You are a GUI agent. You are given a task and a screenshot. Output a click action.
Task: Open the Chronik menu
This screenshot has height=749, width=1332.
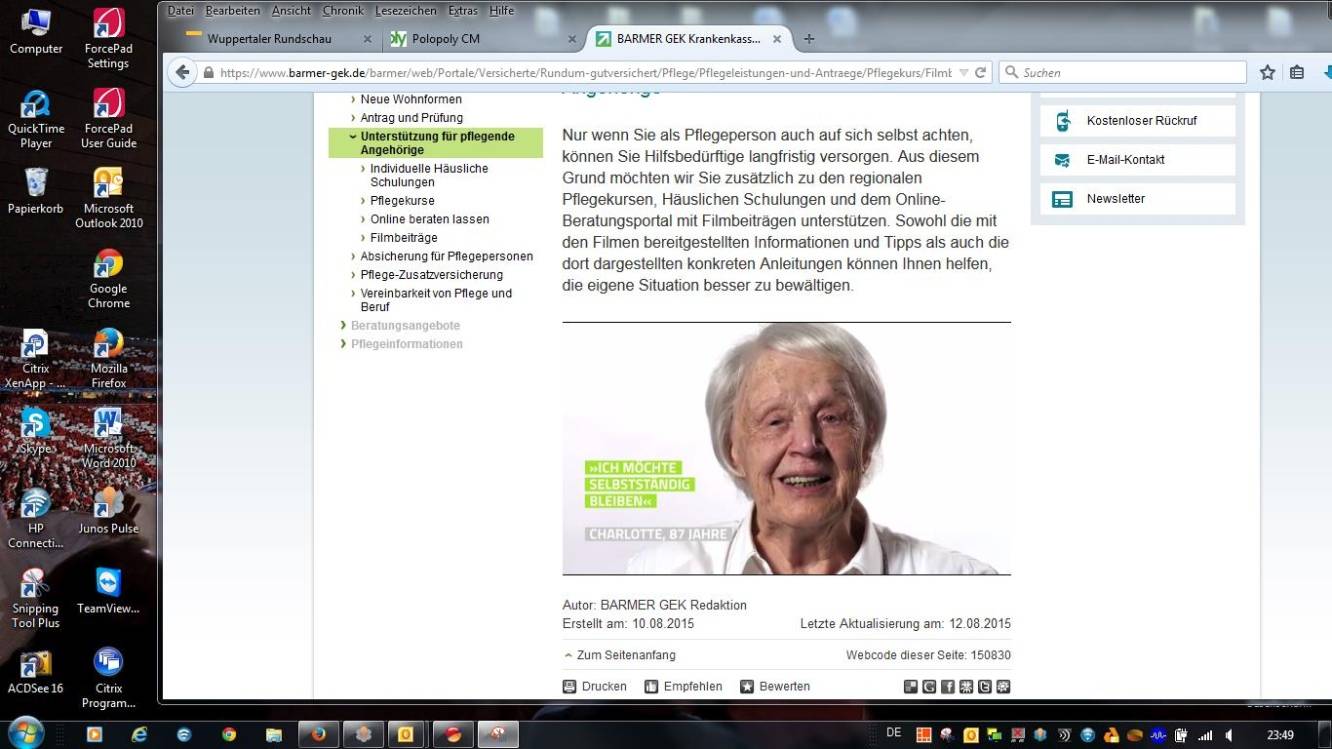point(342,10)
